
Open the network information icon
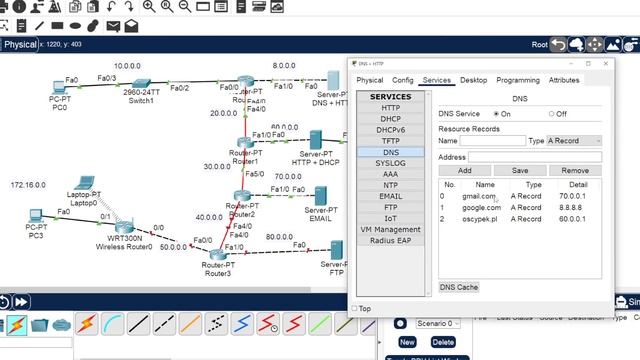point(19,6)
